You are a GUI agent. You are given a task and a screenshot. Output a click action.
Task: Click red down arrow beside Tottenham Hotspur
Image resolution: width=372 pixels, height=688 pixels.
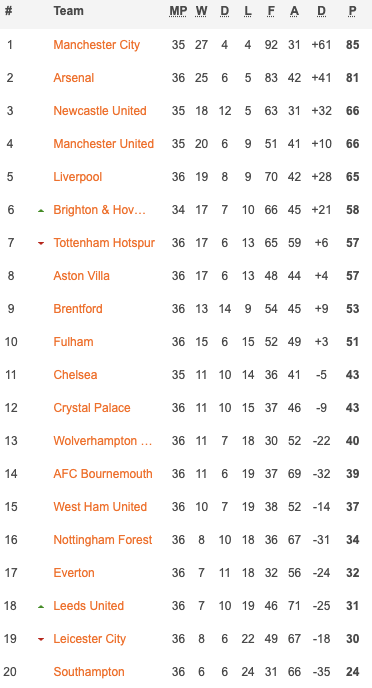pos(41,244)
